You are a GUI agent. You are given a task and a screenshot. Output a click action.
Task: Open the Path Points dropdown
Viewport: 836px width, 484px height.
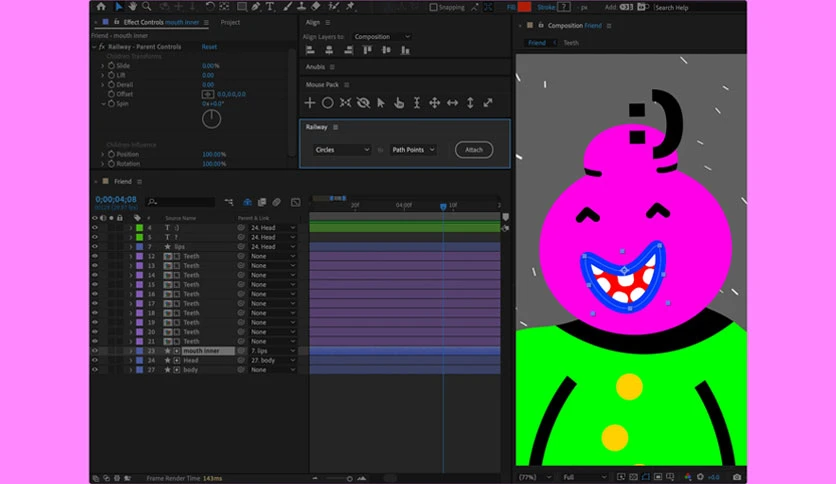pyautogui.click(x=413, y=150)
